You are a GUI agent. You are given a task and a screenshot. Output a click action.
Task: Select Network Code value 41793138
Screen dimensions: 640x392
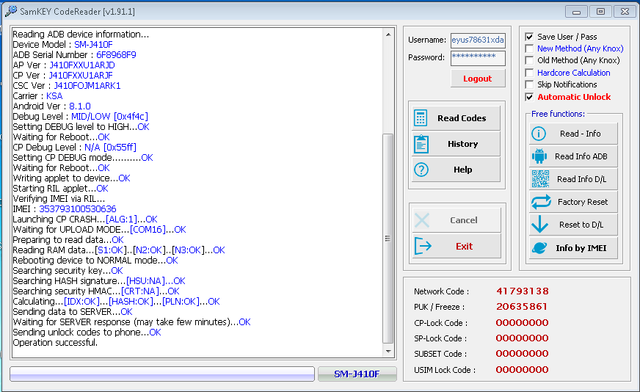[522, 291]
